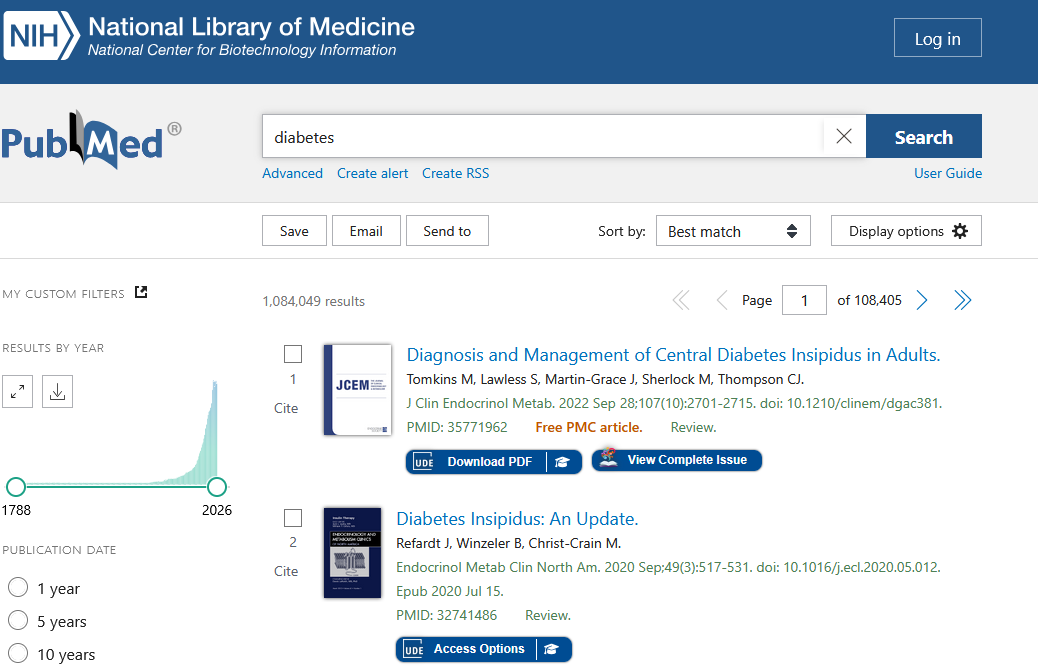This screenshot has width=1038, height=669.
Task: Click the NIH logo
Action: [41, 35]
